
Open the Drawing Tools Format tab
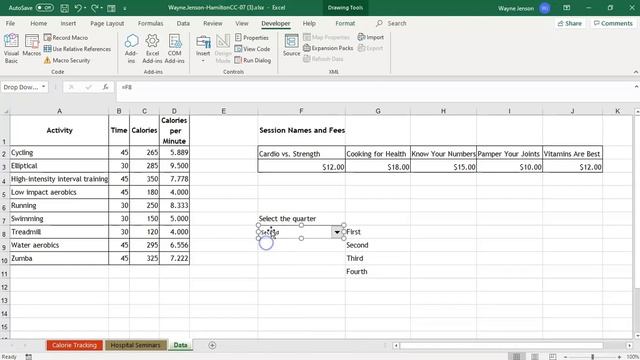[345, 23]
